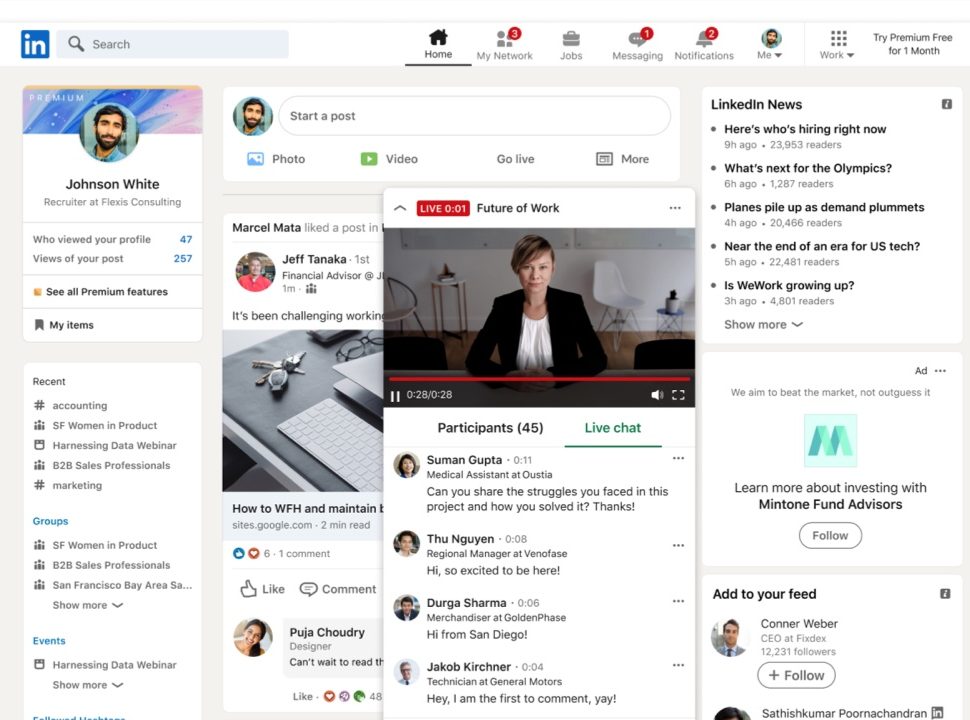Click the Add to your feed info icon
This screenshot has height=720, width=970.
[945, 594]
